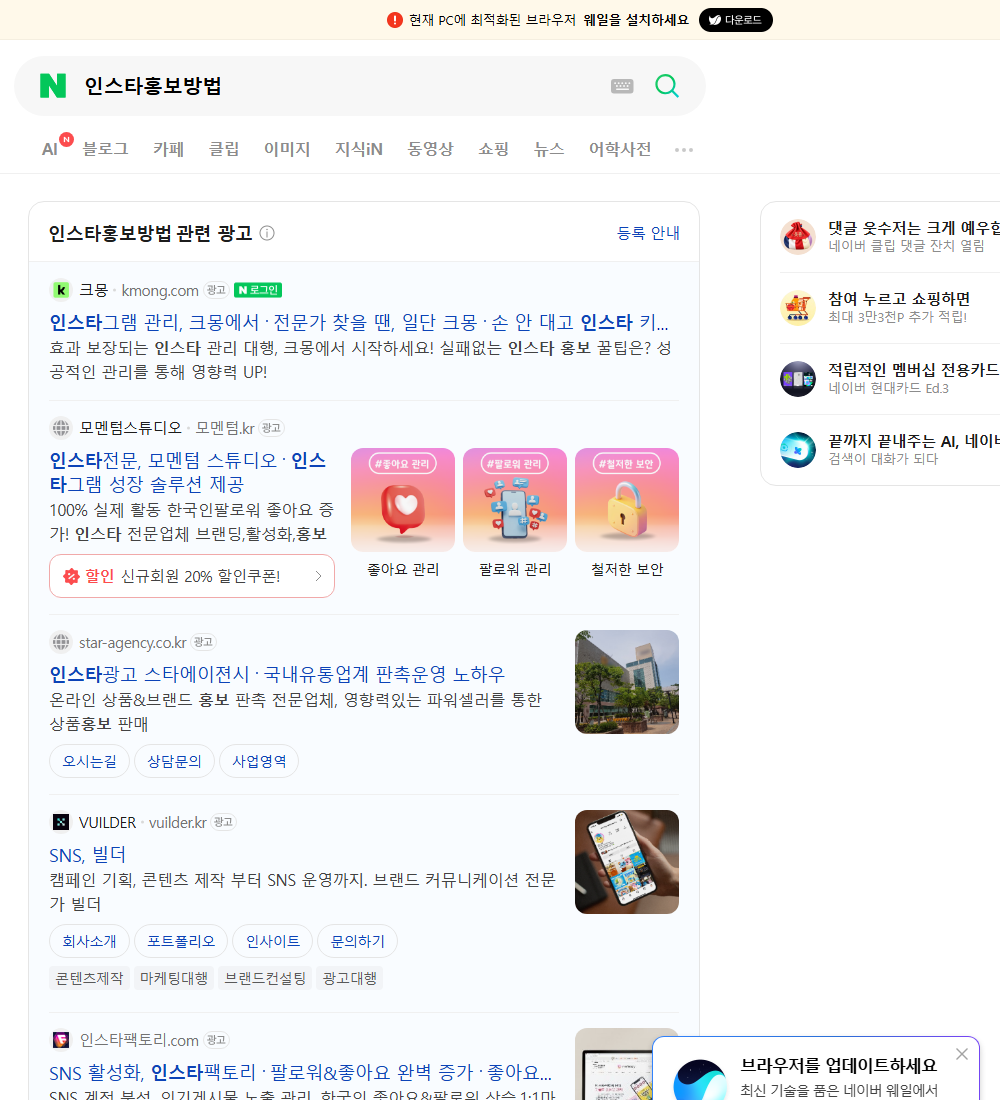Click the globe icon beside 모멘텀스튜디오

point(61,427)
